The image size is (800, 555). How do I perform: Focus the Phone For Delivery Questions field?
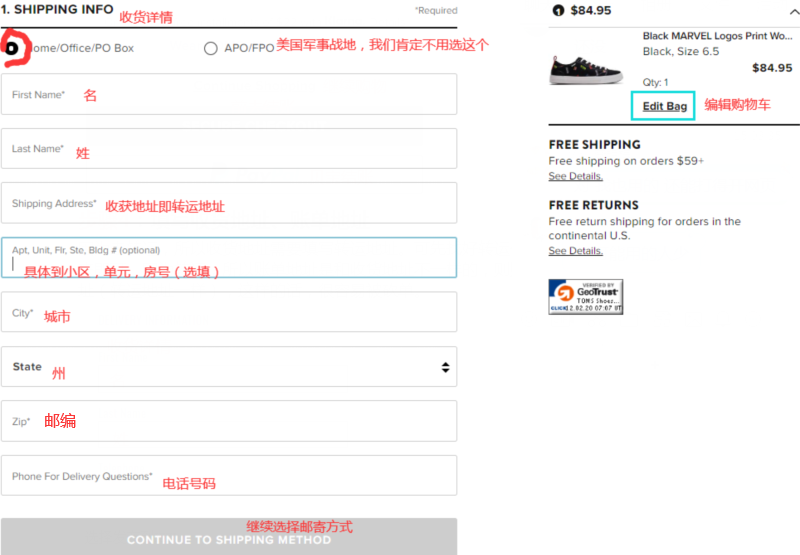pos(229,476)
